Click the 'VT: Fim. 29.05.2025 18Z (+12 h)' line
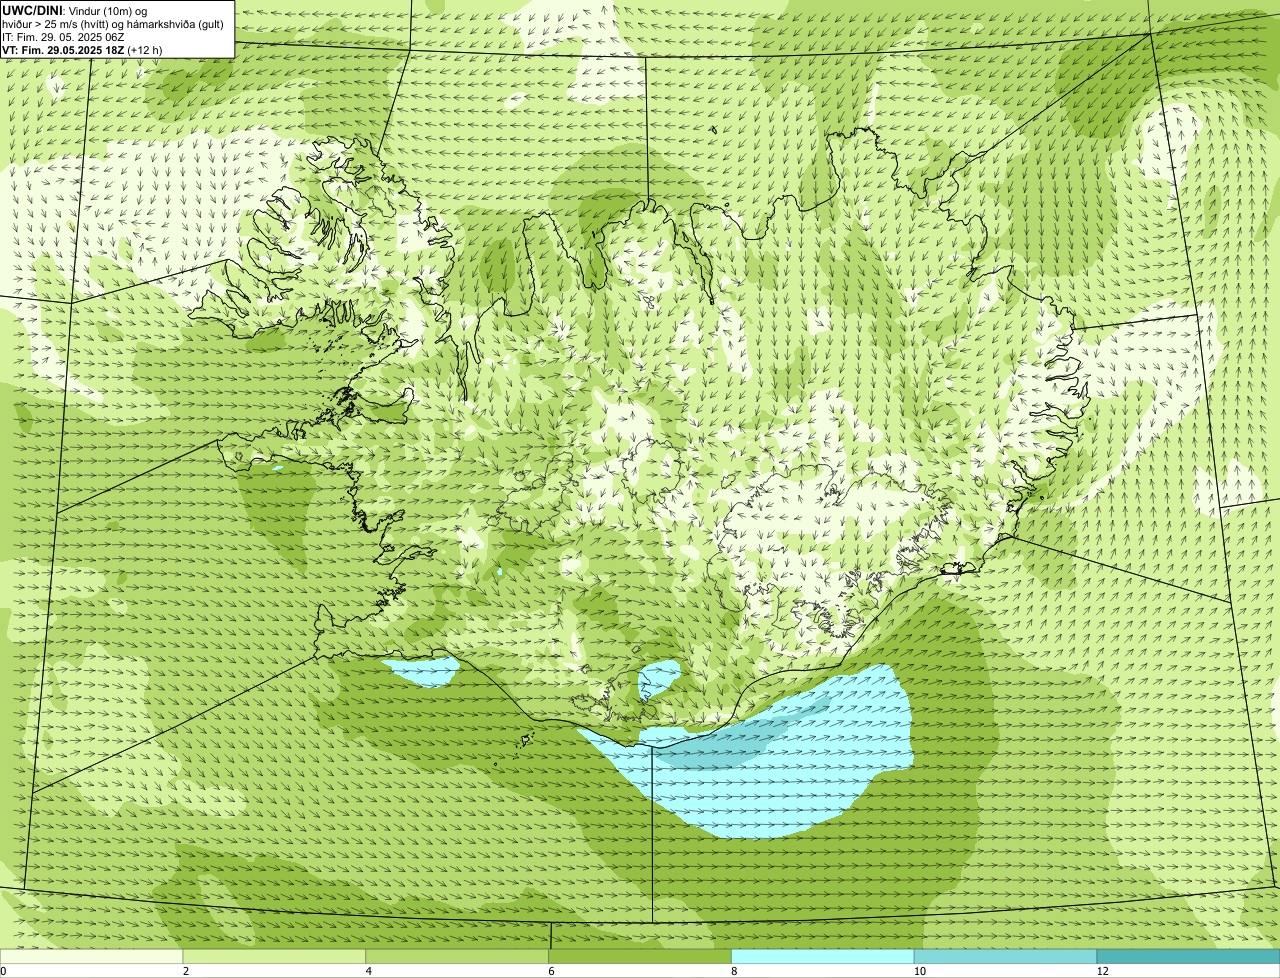Viewport: 1280px width, 978px height. pyautogui.click(x=82, y=49)
